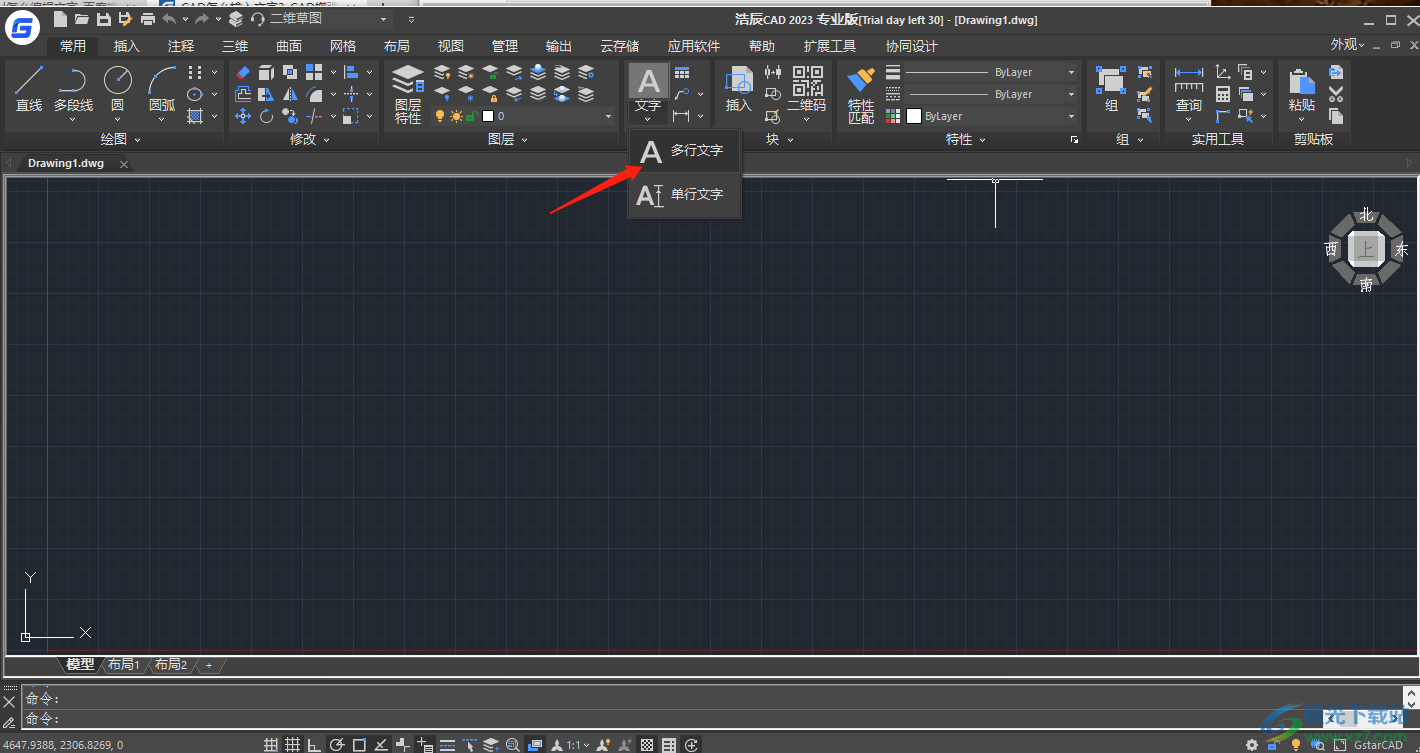This screenshot has height=753, width=1420.
Task: Switch to the 布局2 layout tab
Action: (x=171, y=664)
